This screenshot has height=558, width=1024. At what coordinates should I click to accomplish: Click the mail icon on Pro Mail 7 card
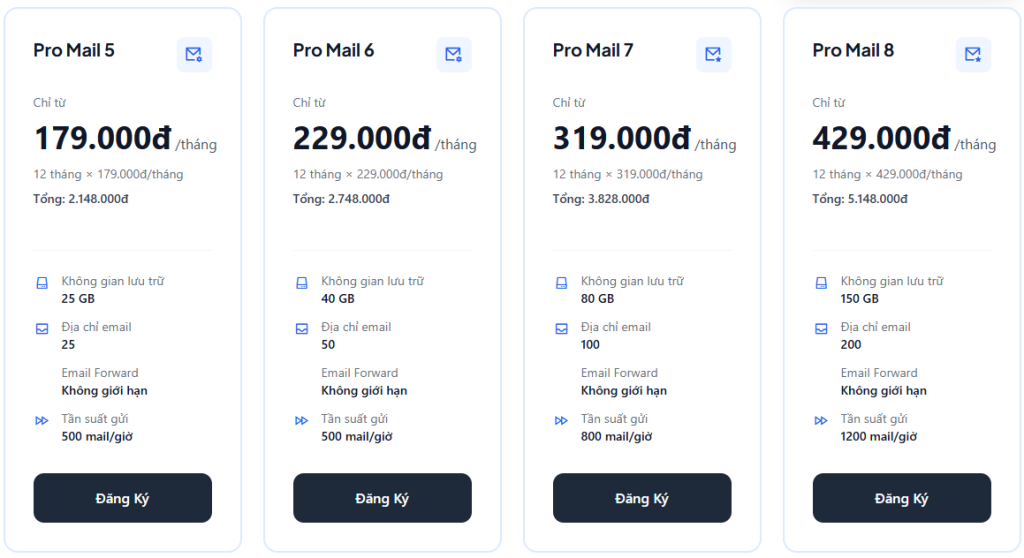pos(713,54)
